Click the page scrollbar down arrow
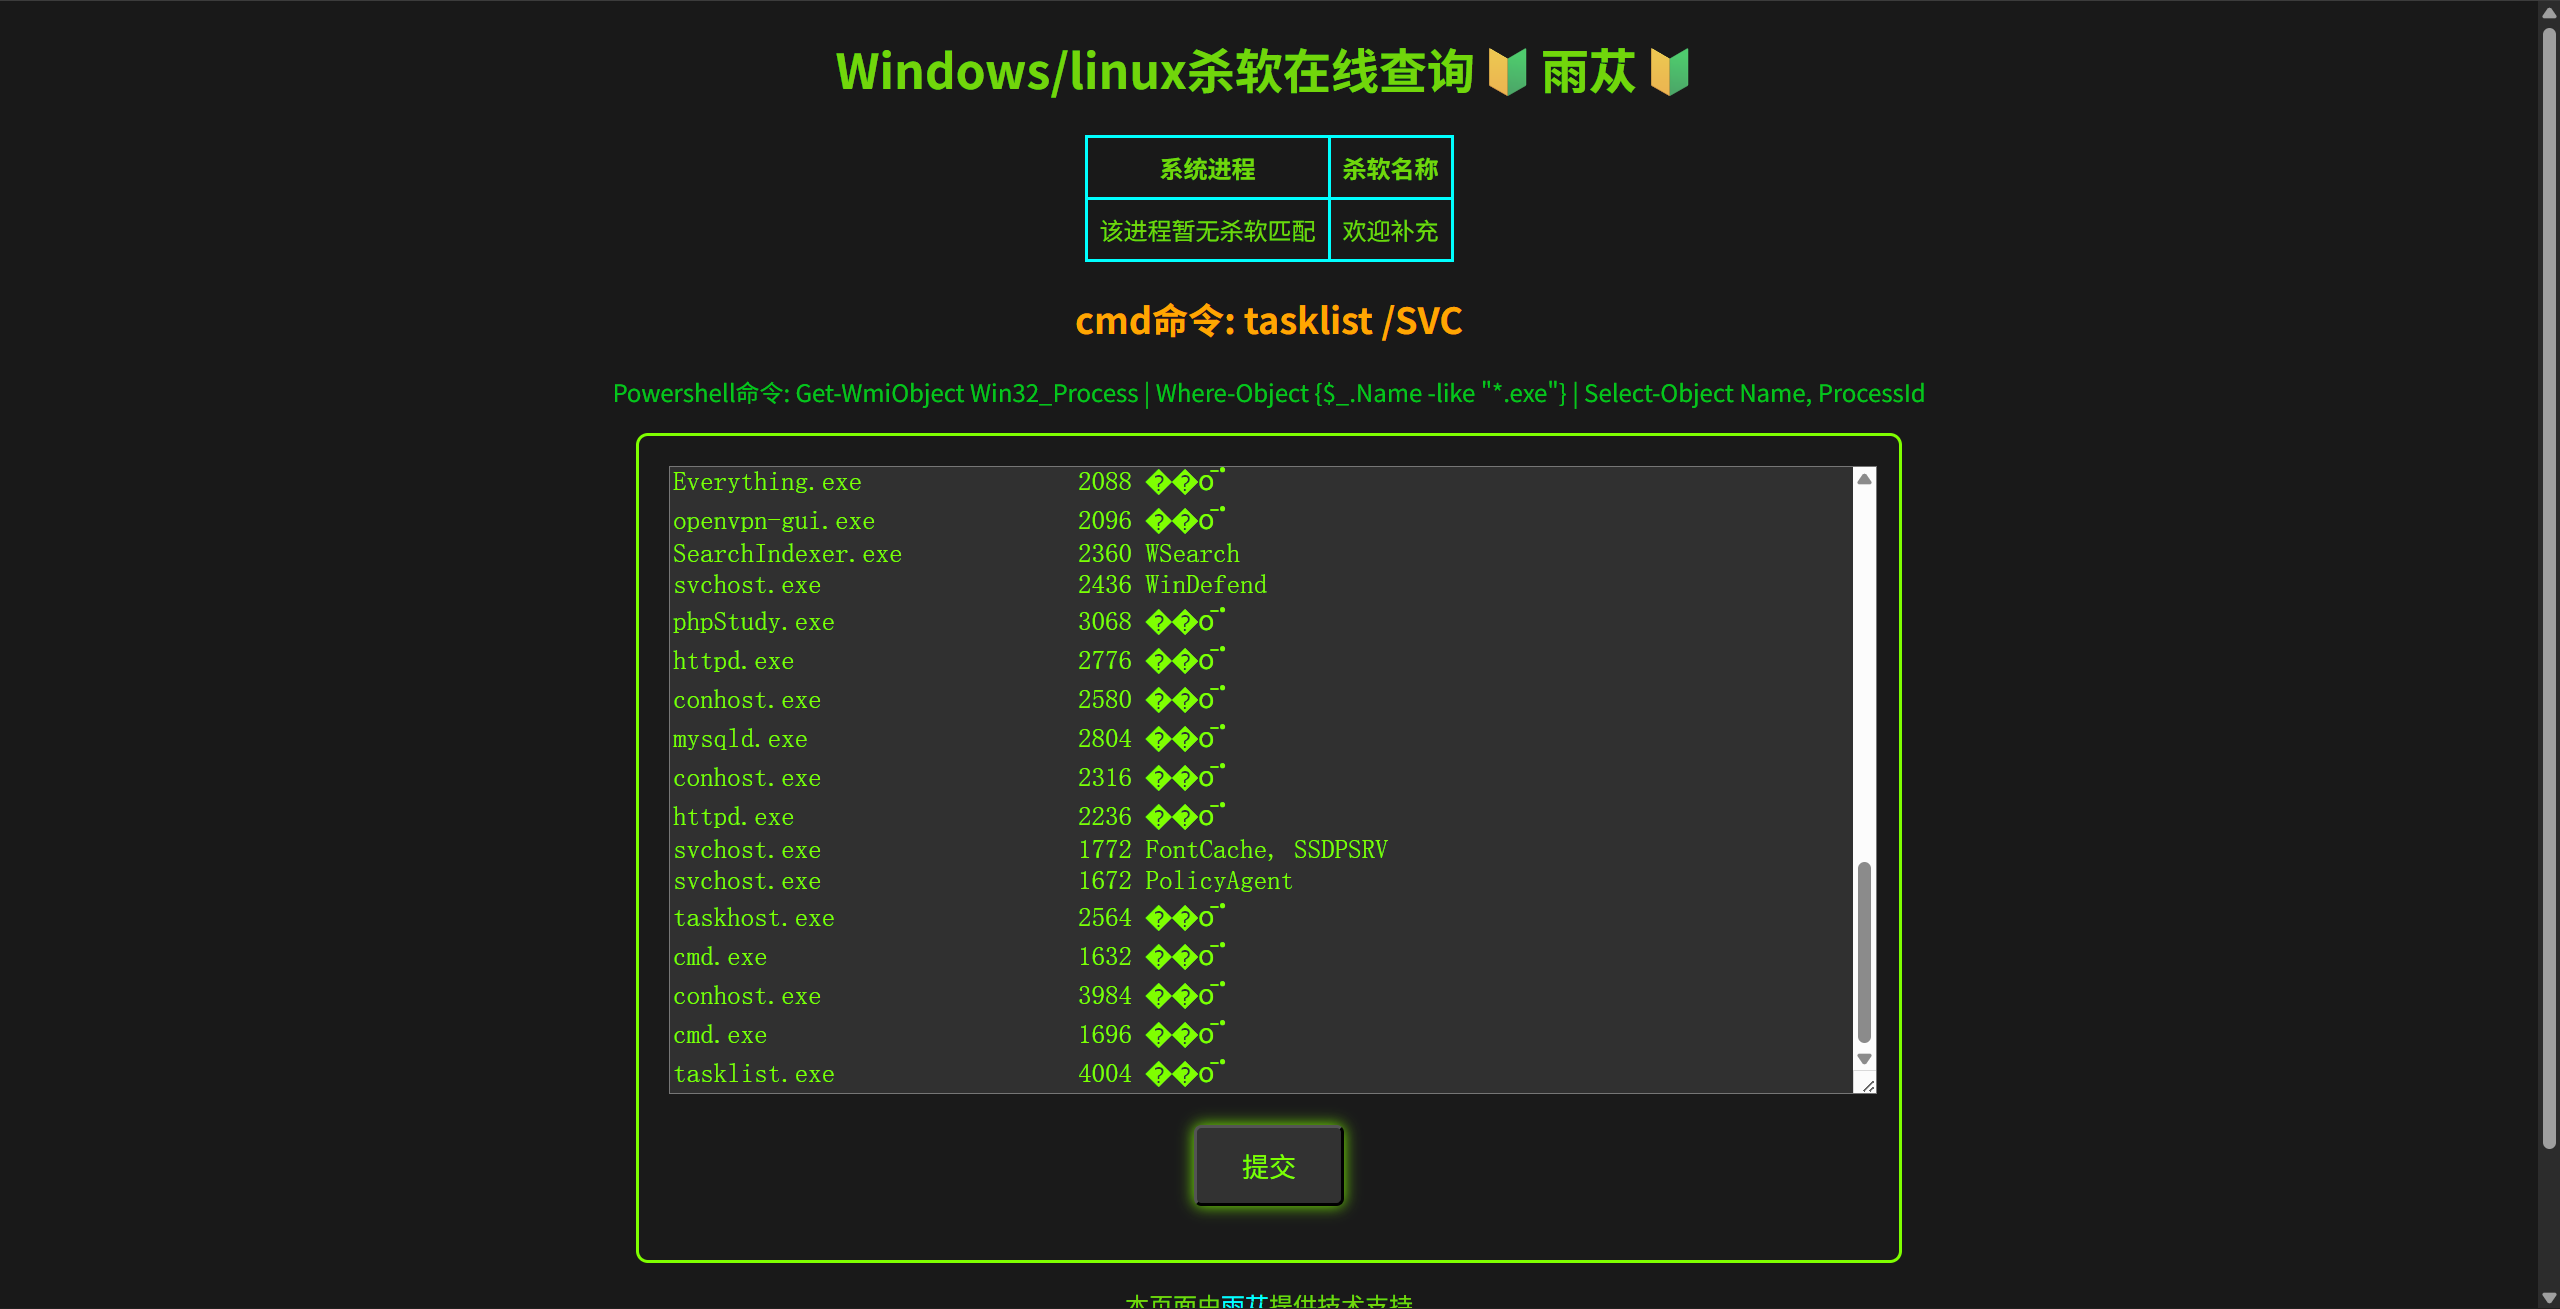The image size is (2560, 1309). (x=2549, y=1297)
